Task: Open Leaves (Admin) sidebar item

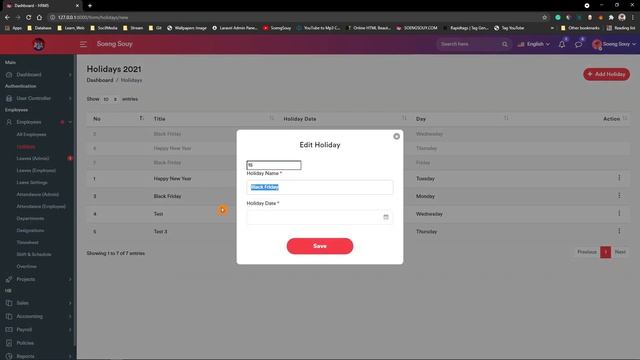Action: 33,158
